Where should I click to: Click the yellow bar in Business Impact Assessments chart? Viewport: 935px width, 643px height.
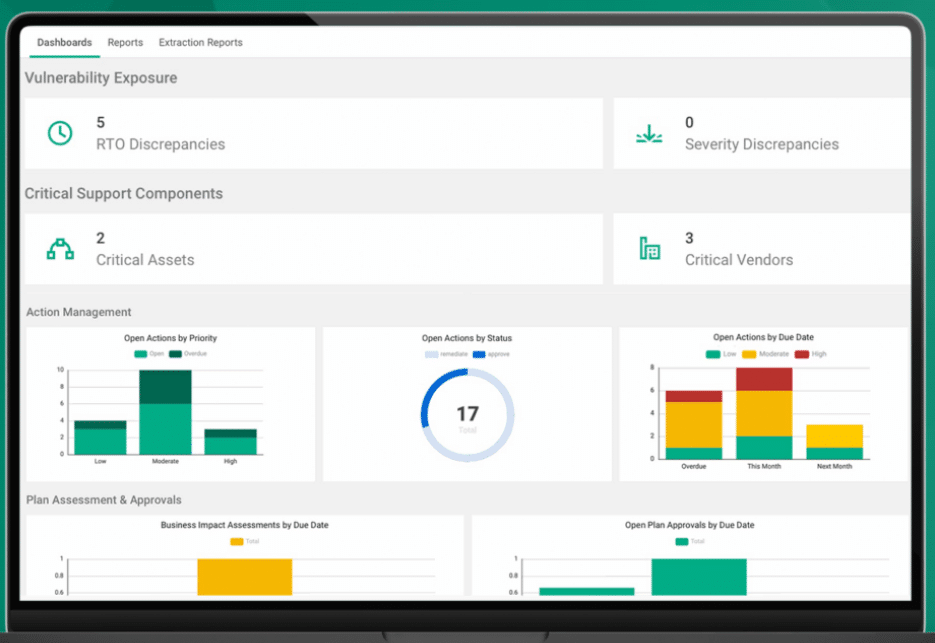tap(245, 577)
